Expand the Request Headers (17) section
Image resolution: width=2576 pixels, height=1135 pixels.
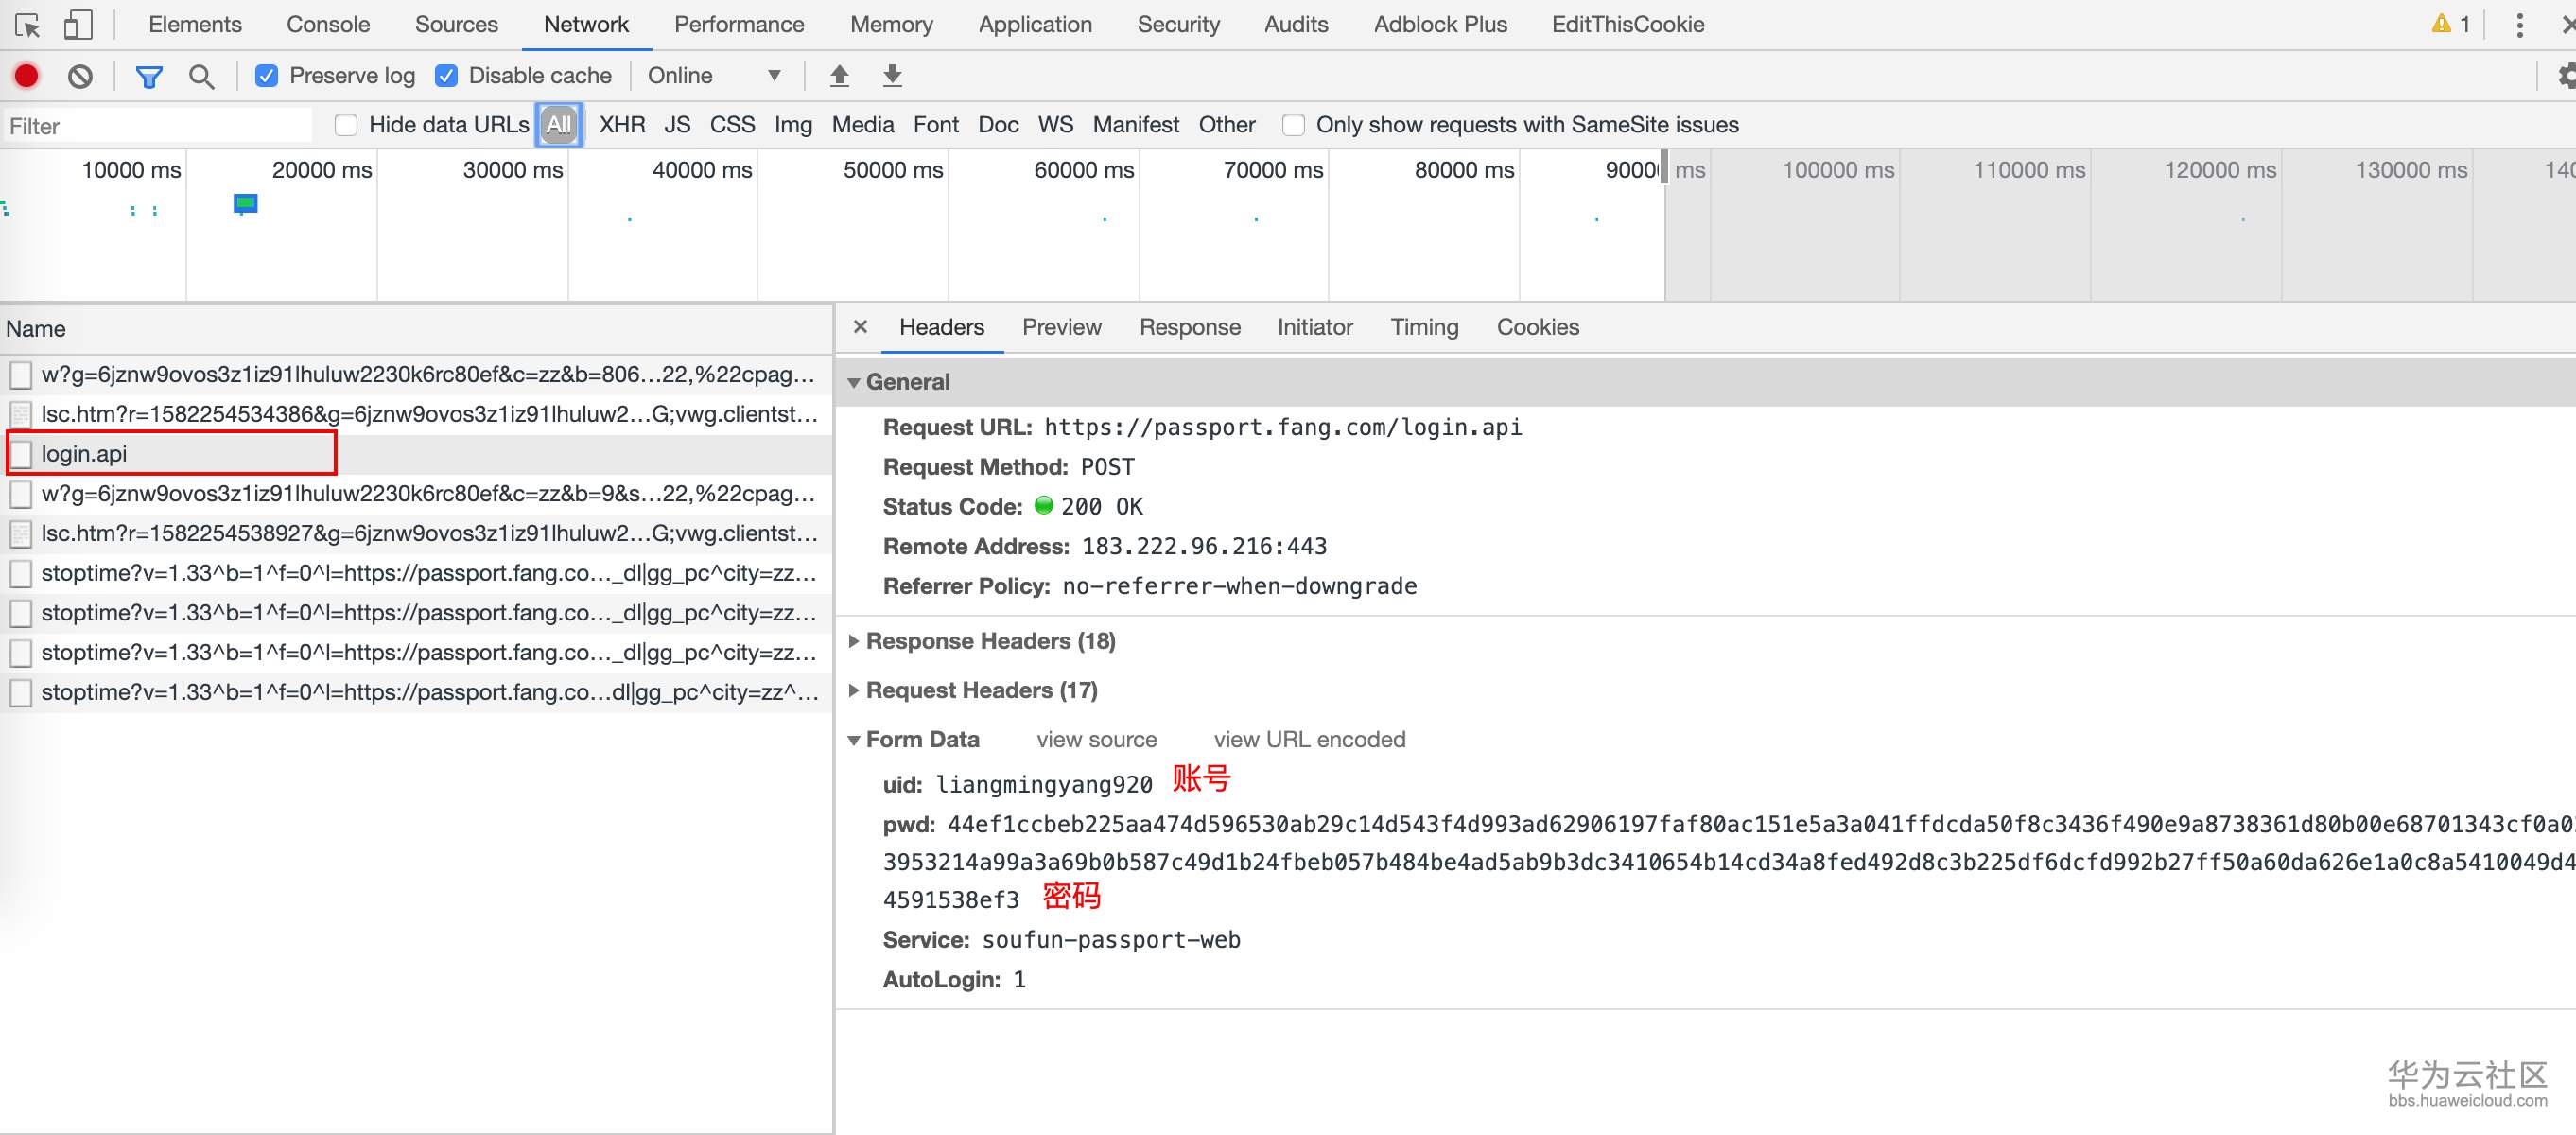(x=980, y=690)
